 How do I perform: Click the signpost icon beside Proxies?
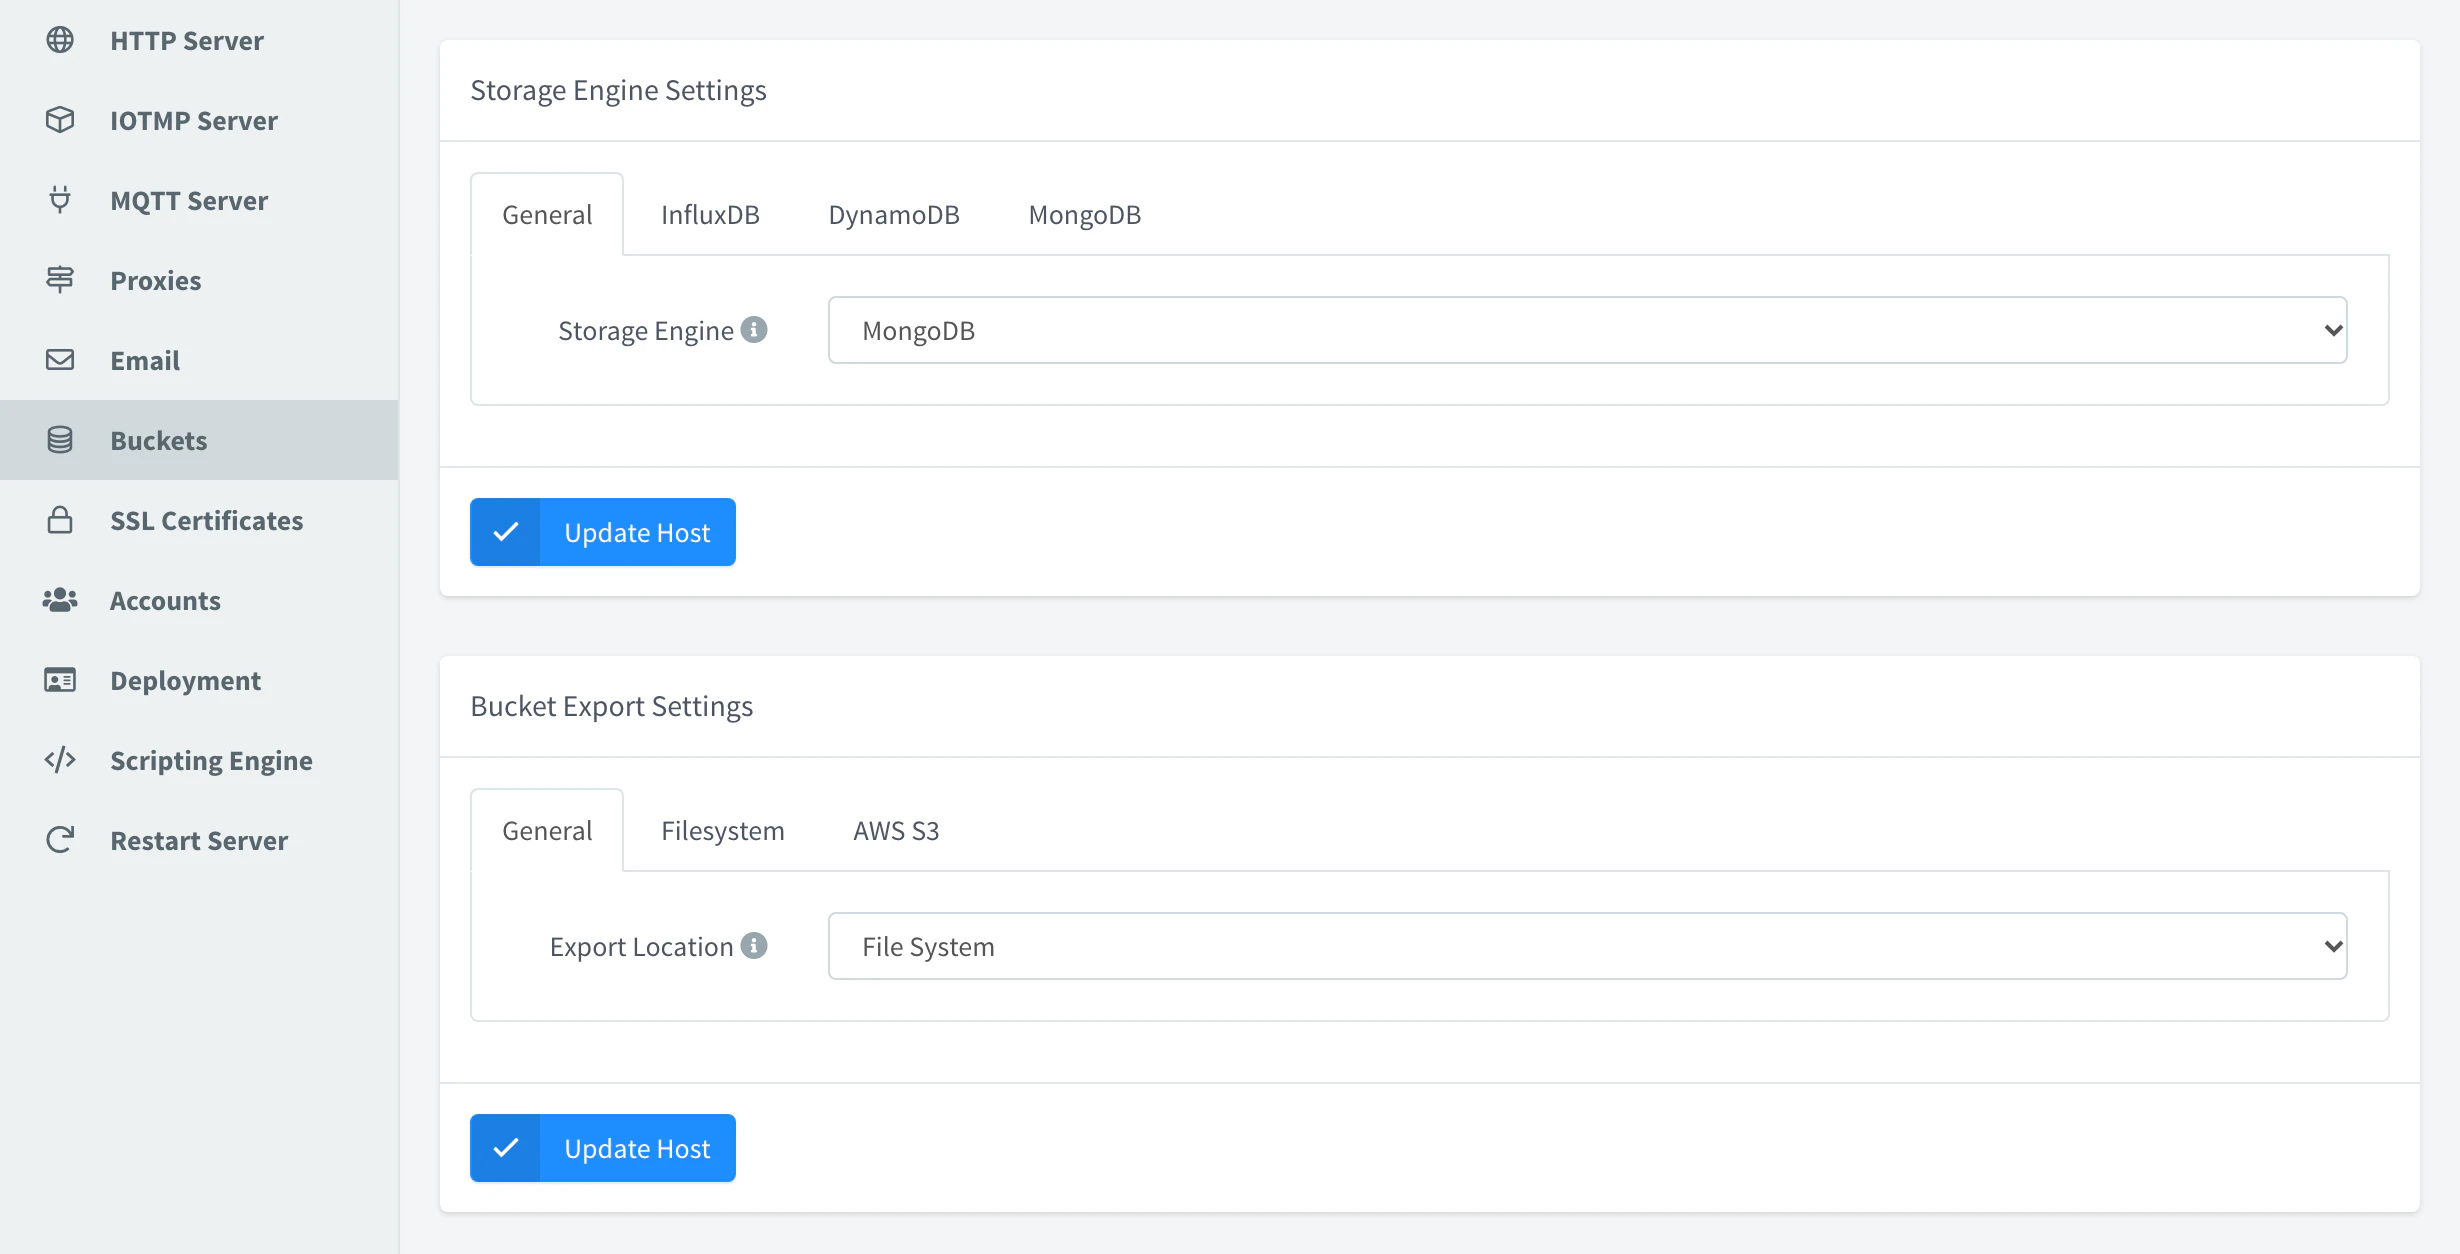60,280
